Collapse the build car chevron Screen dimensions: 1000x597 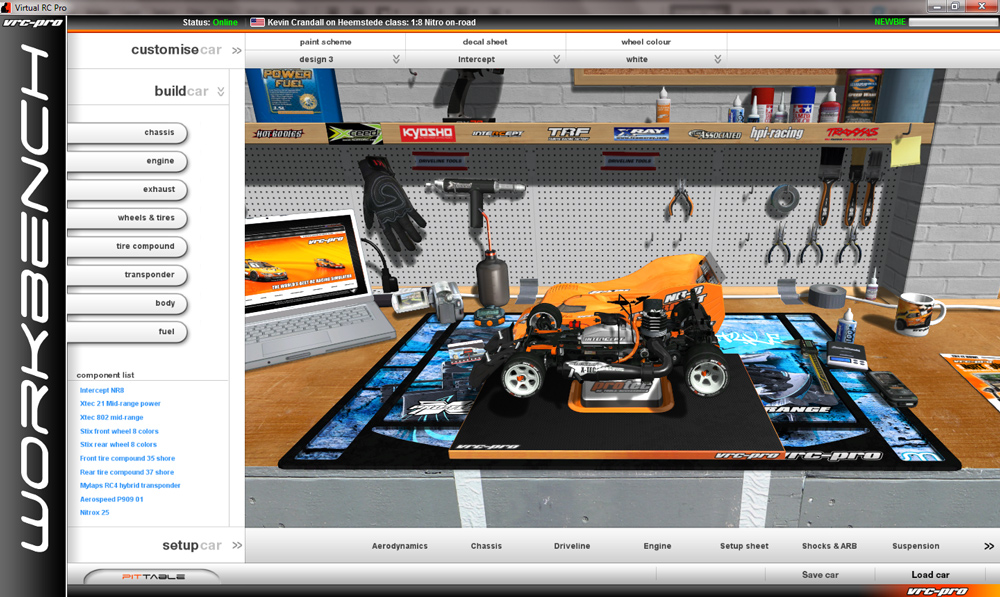[x=221, y=91]
